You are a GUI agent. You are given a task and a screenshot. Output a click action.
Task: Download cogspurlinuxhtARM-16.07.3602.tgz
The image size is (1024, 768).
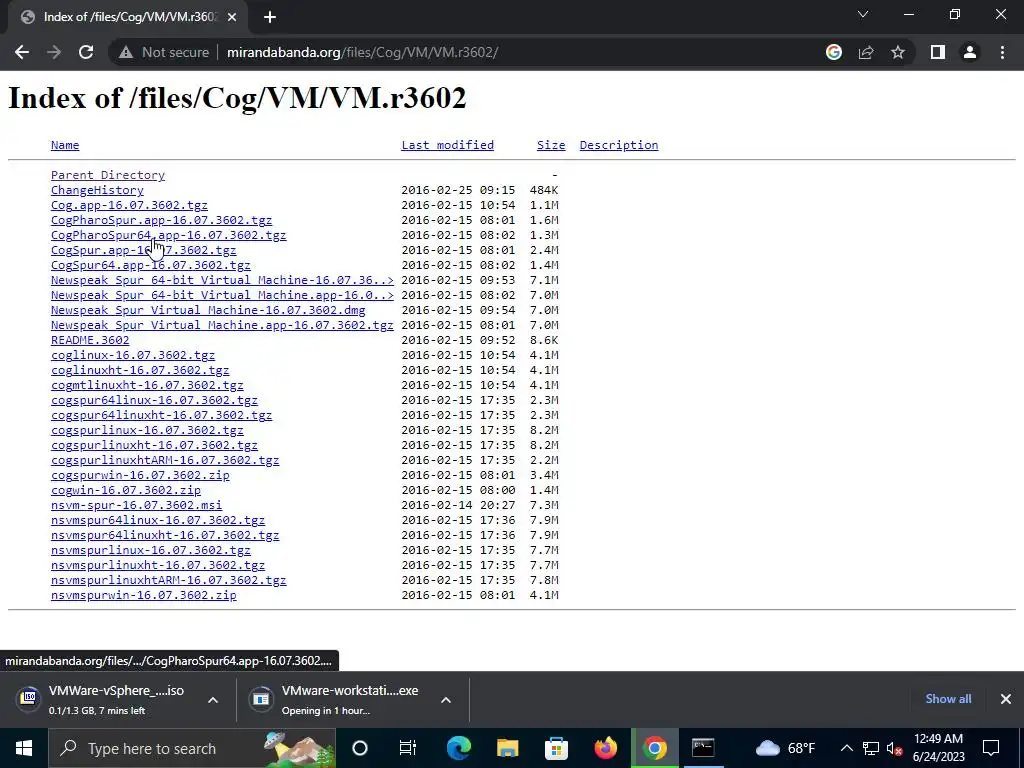pyautogui.click(x=165, y=460)
